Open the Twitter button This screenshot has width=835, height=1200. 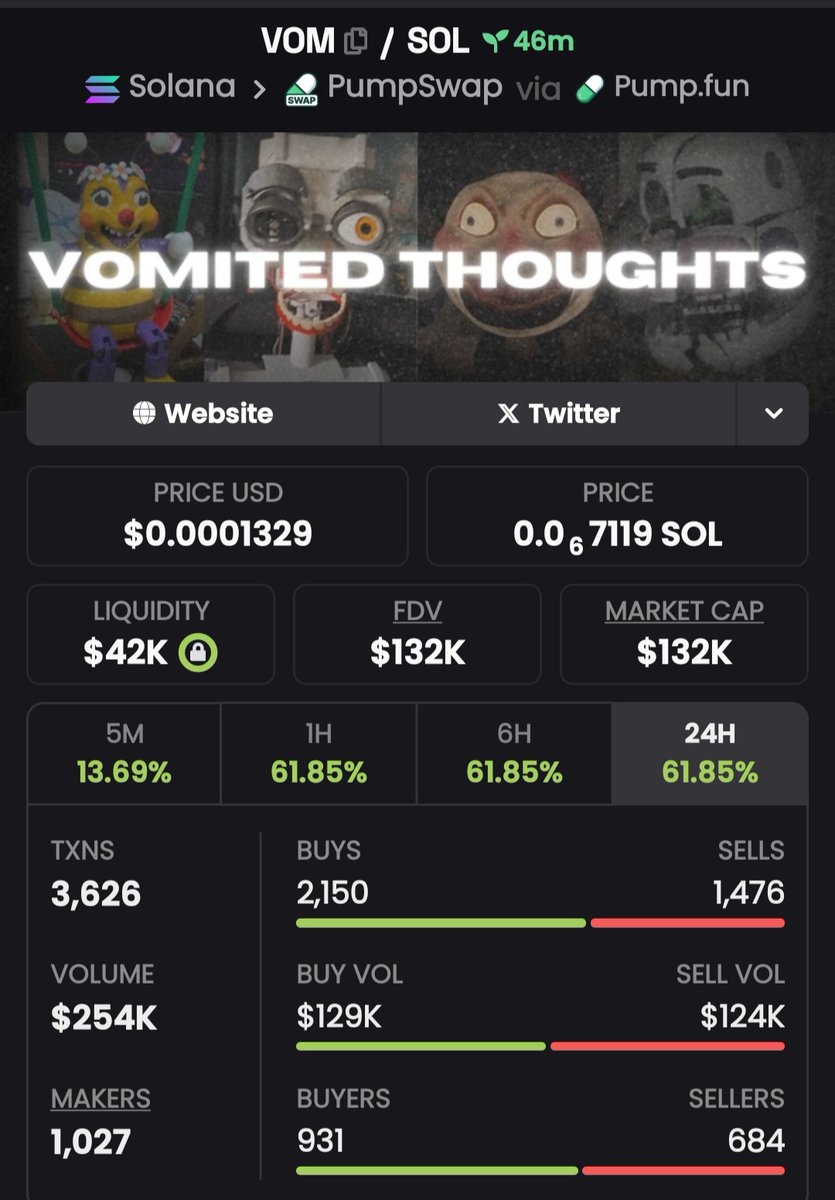pyautogui.click(x=559, y=413)
